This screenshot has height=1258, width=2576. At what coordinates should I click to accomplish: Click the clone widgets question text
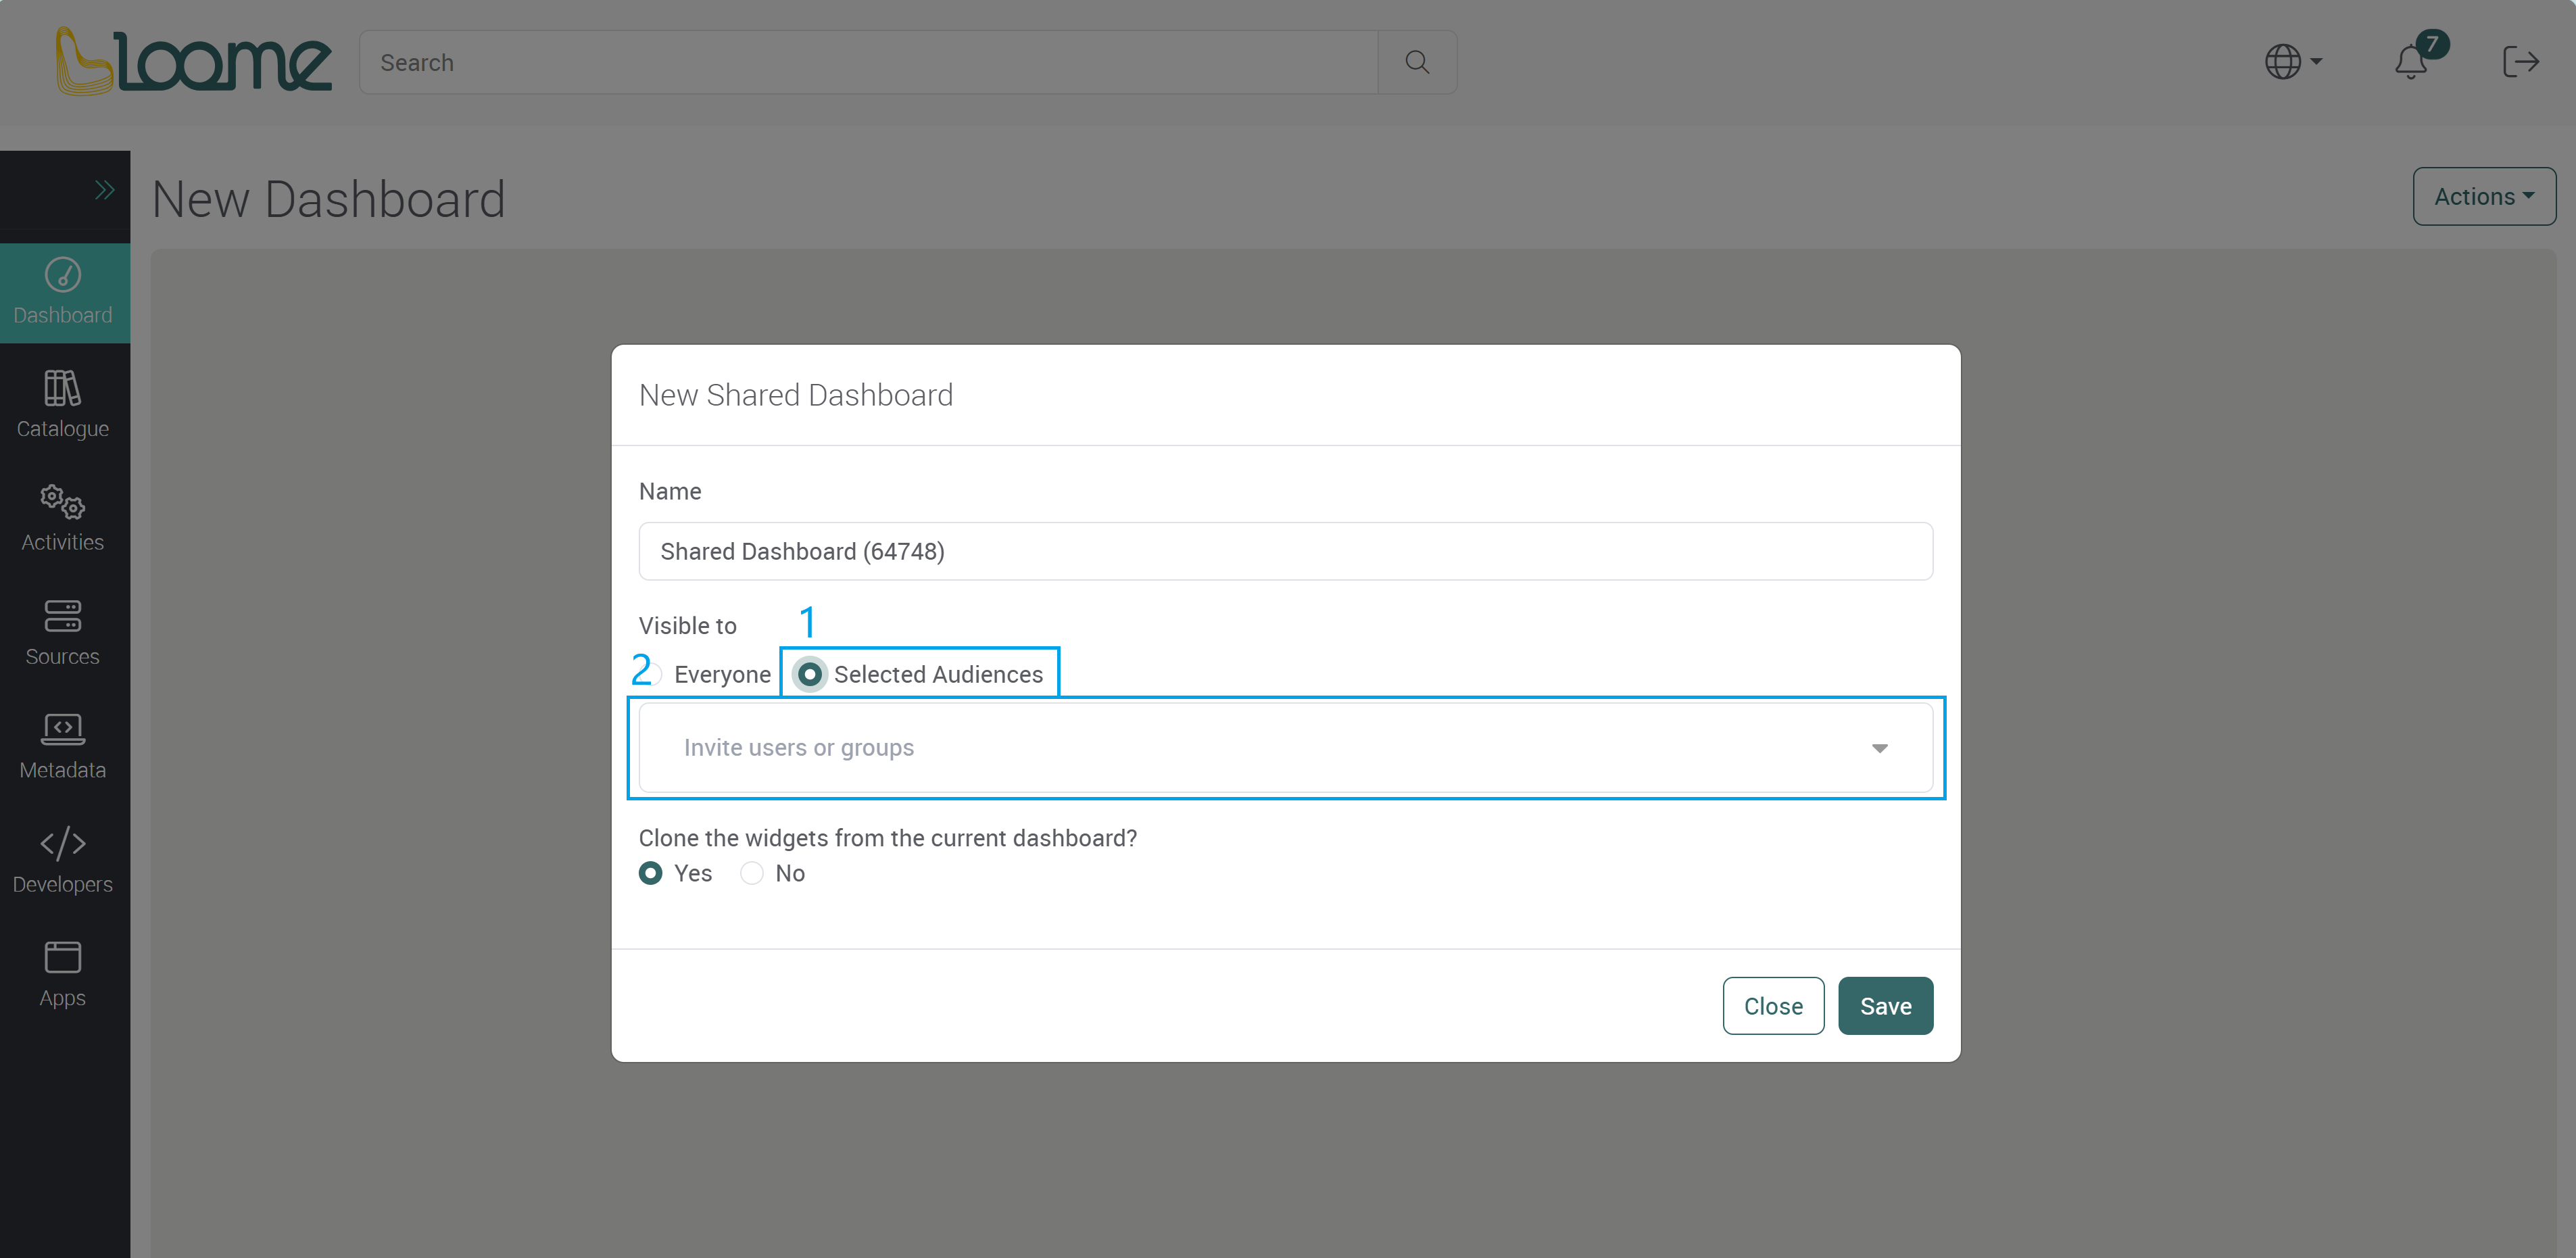coord(888,838)
